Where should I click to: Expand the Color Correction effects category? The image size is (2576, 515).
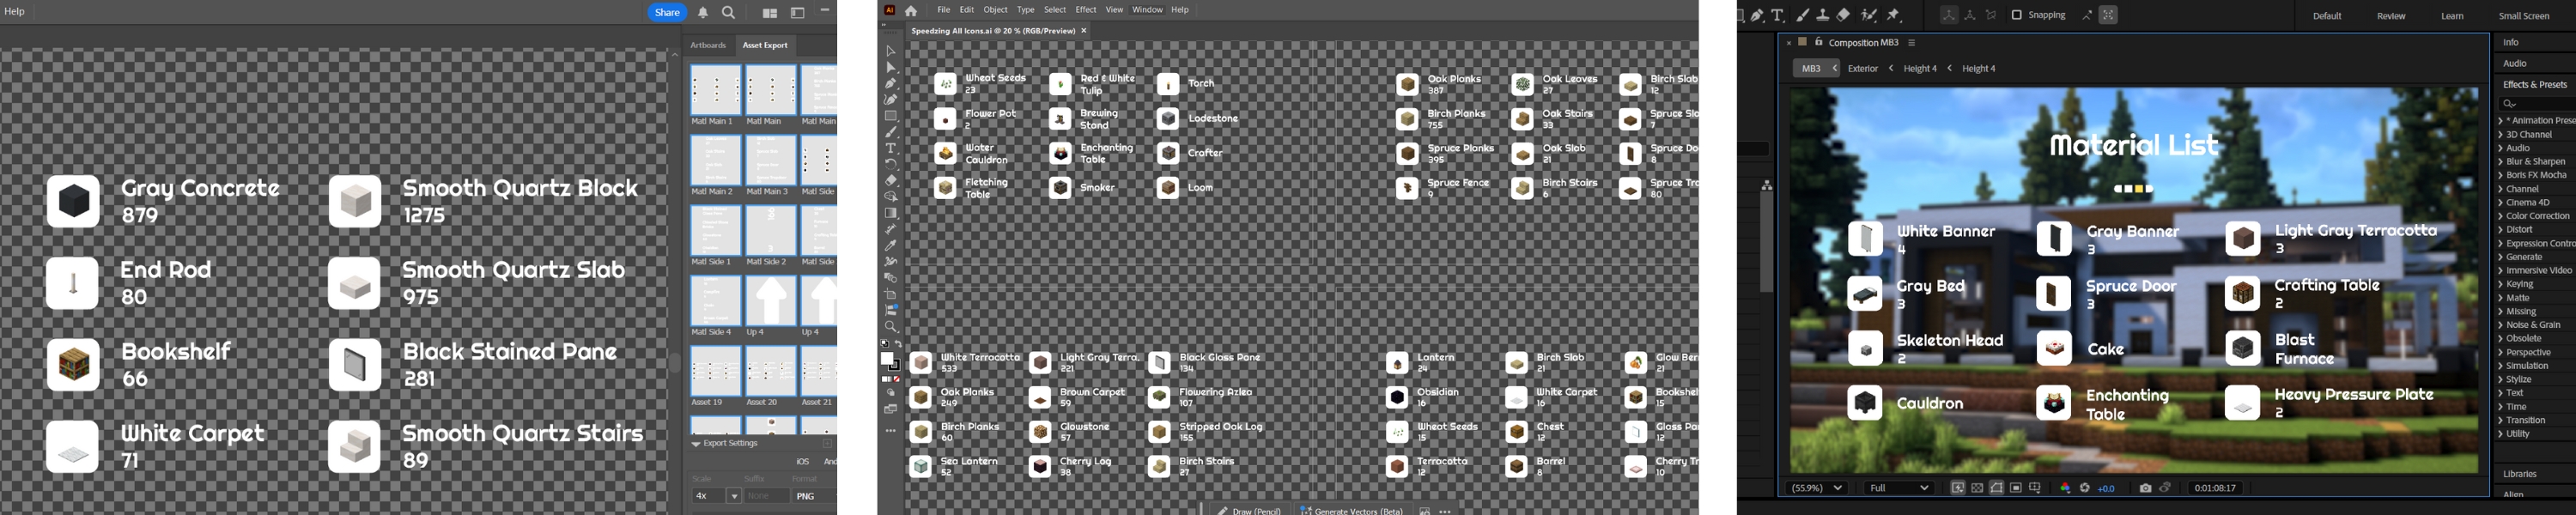(x=2501, y=216)
